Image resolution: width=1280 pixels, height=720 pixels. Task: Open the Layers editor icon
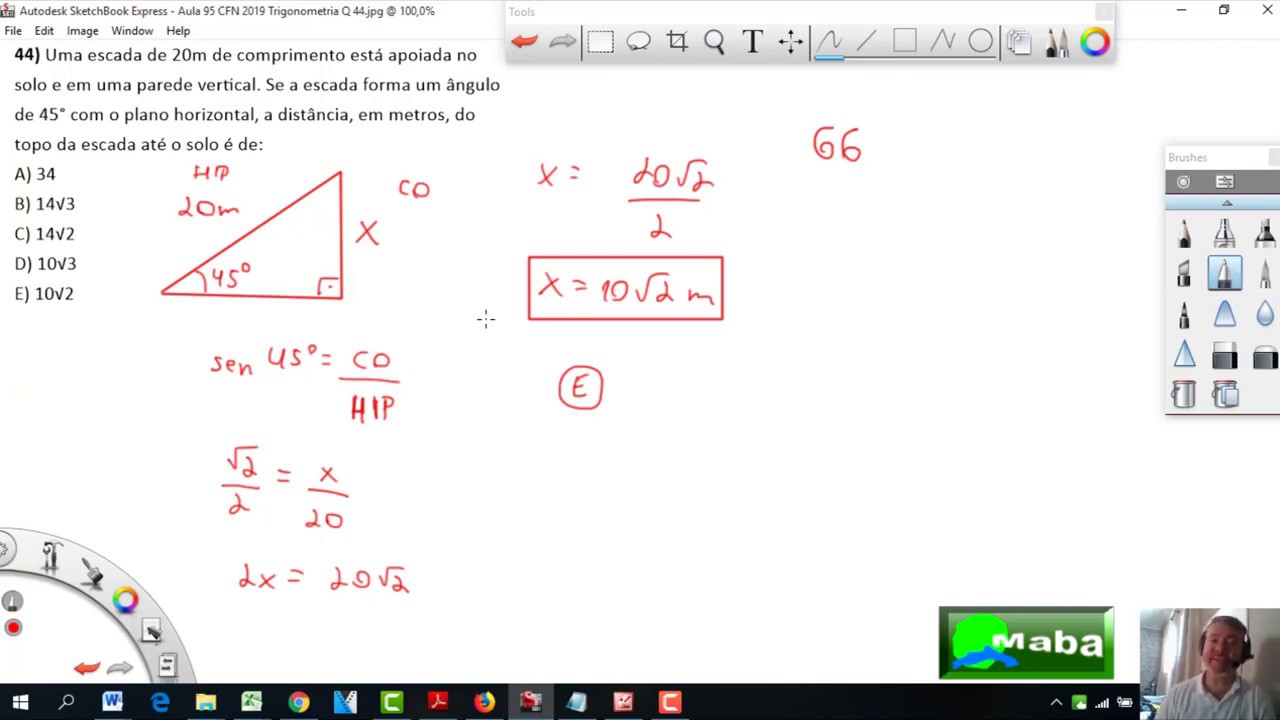[1019, 42]
